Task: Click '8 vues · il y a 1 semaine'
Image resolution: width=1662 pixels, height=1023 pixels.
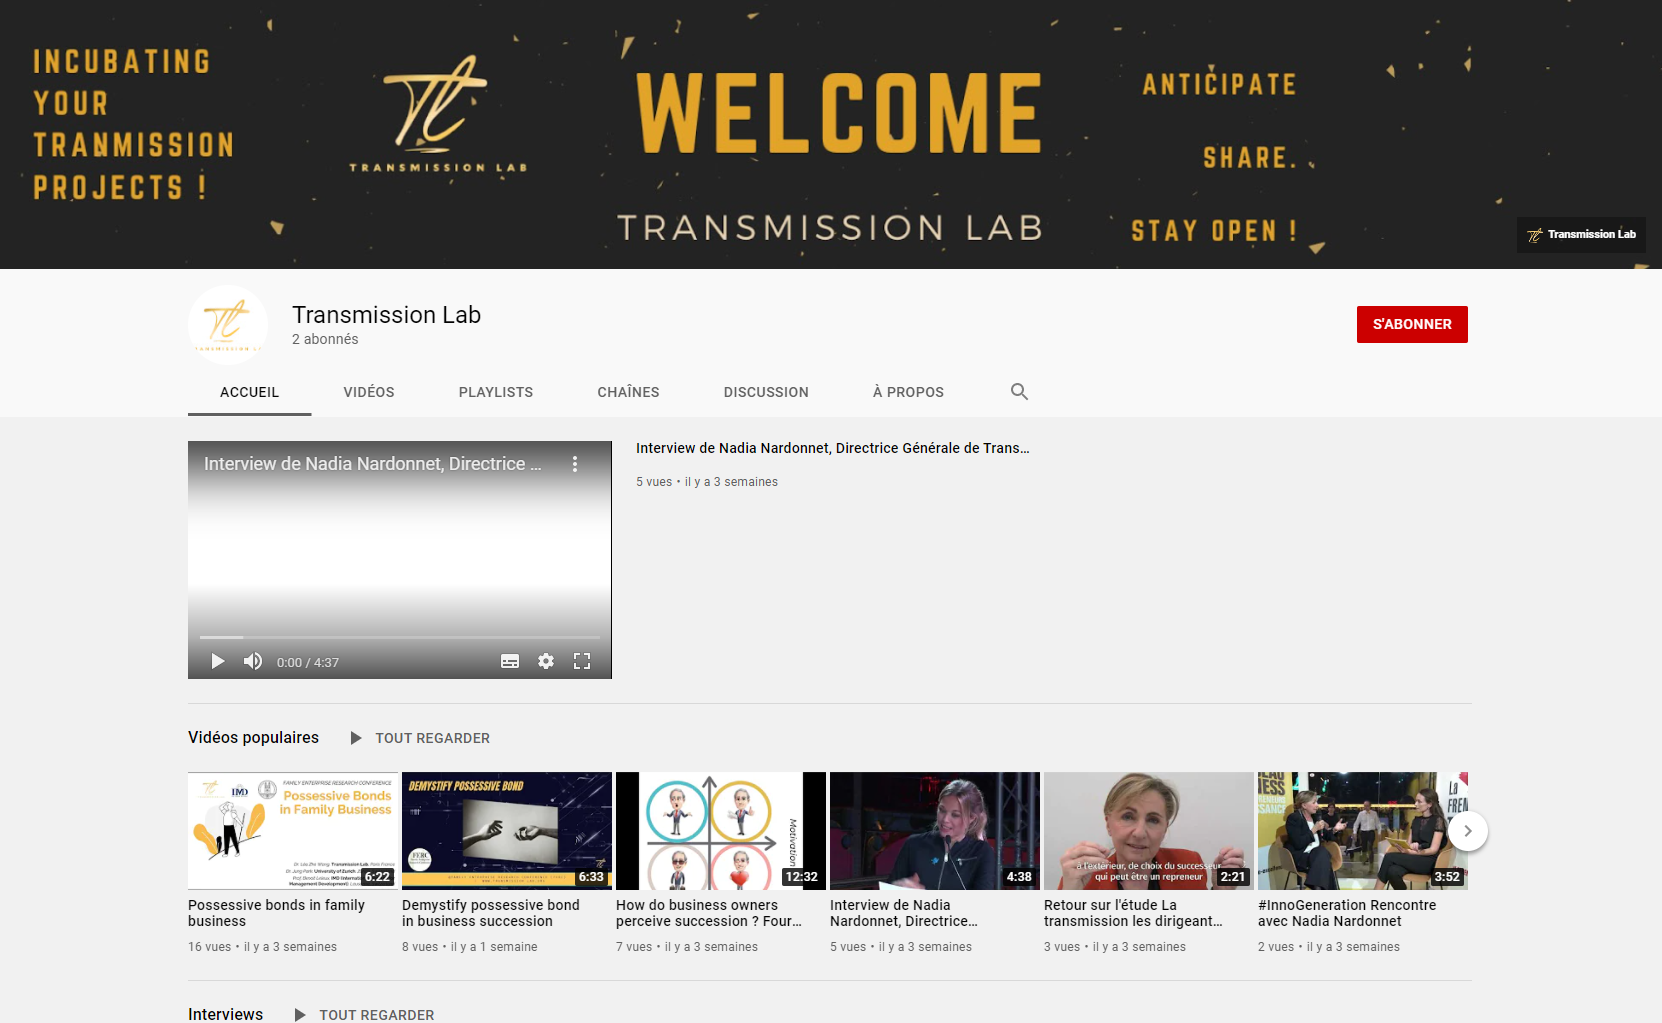Action: click(x=470, y=947)
